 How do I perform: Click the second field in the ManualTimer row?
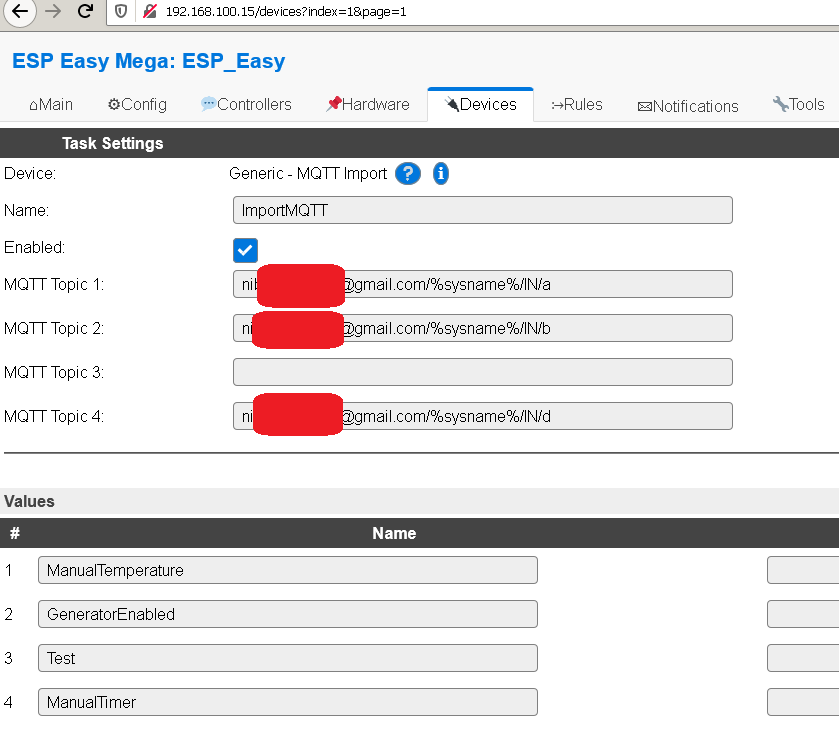pyautogui.click(x=803, y=702)
